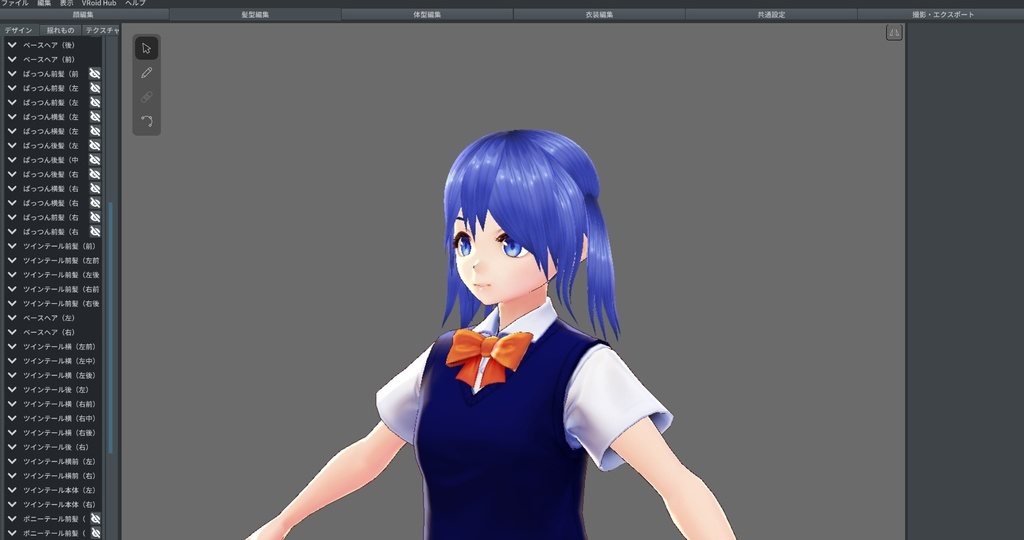Image resolution: width=1024 pixels, height=540 pixels.
Task: Toggle the mirror icon at viewport top right
Action: tap(894, 33)
